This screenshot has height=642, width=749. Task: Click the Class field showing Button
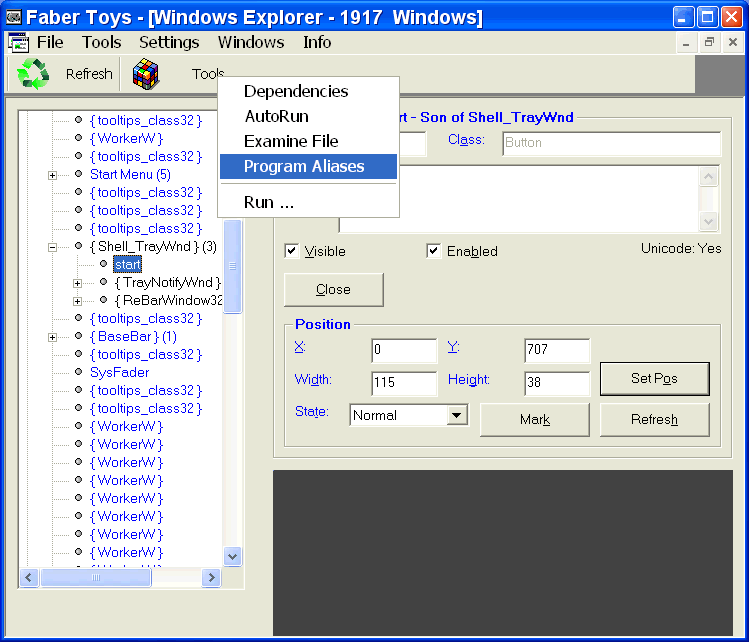coord(611,143)
